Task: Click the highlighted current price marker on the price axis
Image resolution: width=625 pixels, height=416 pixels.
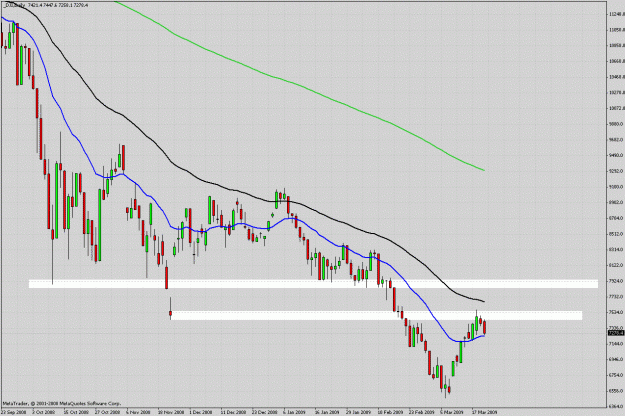Action: (616, 332)
